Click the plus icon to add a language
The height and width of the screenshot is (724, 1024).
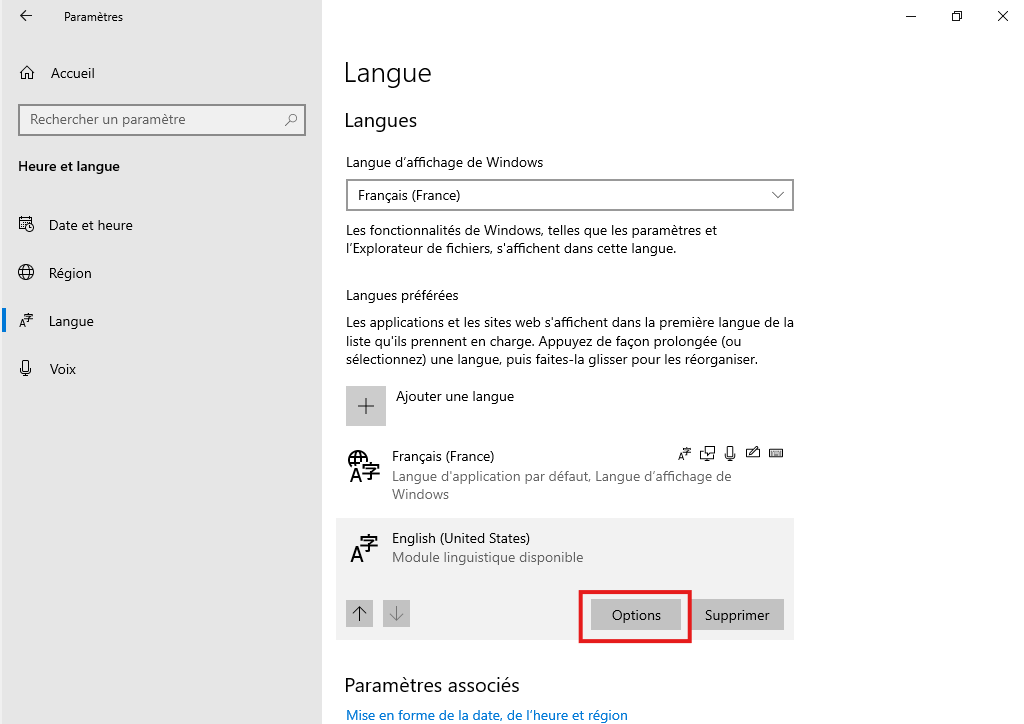click(x=365, y=406)
